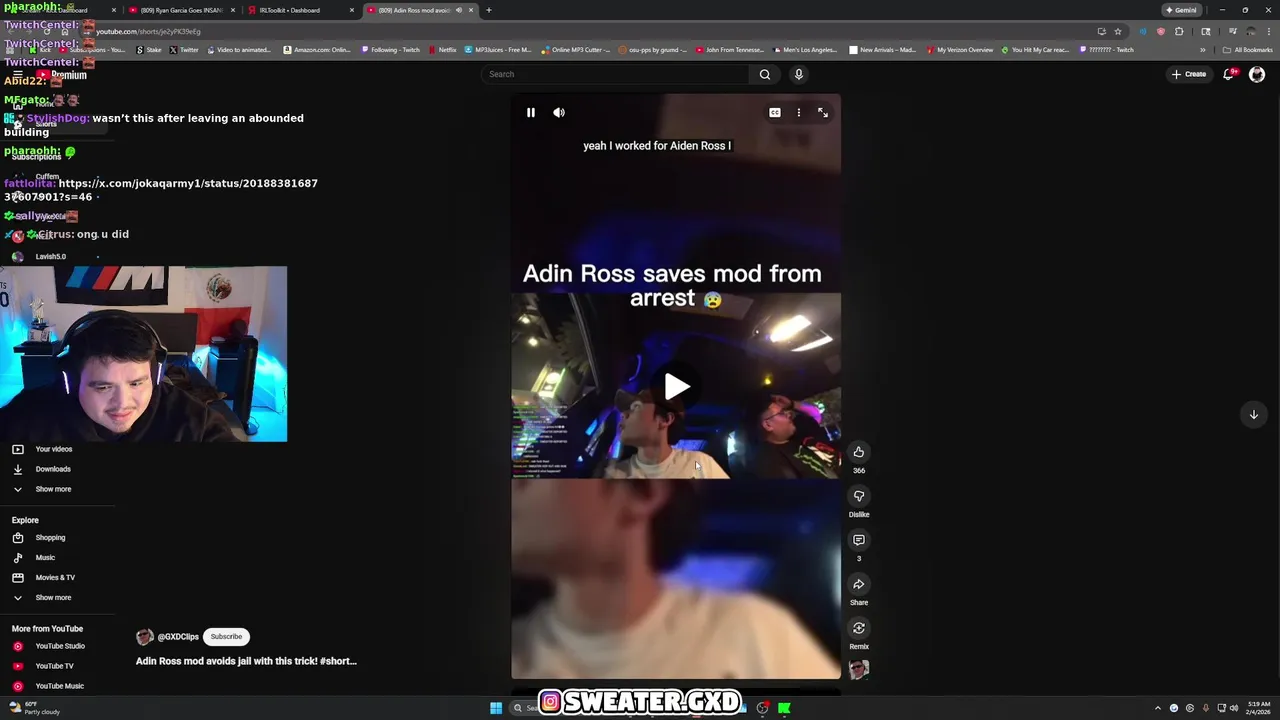Open Movies & TV in Explore
1280x720 pixels.
coord(55,578)
